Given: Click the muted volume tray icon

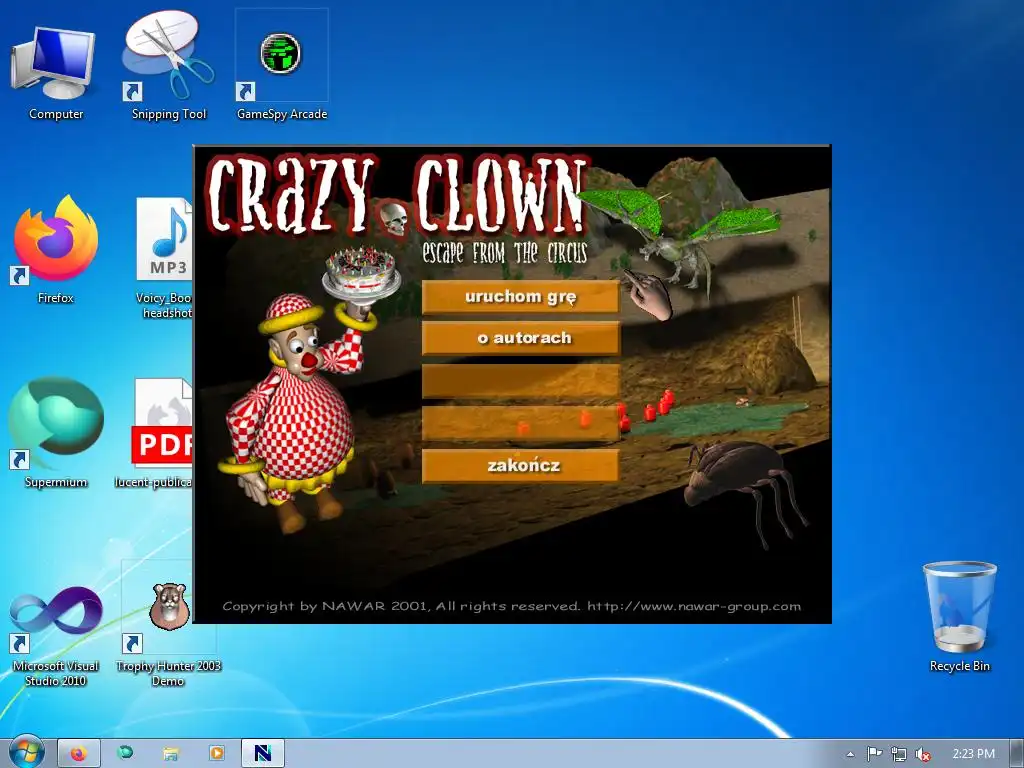Looking at the screenshot, I should 922,754.
